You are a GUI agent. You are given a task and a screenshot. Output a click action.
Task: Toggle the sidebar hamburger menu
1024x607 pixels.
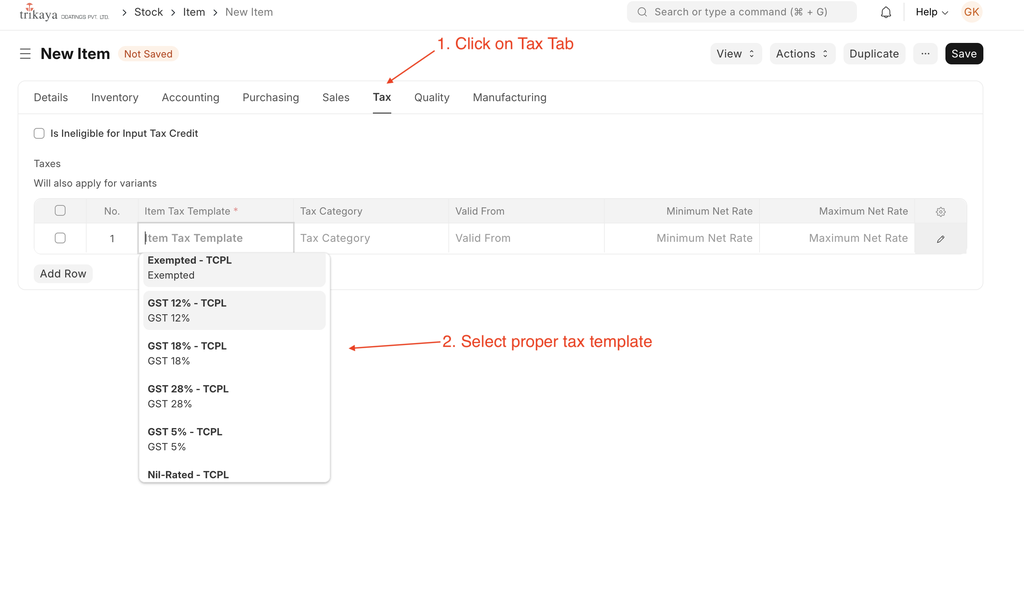pyautogui.click(x=25, y=54)
